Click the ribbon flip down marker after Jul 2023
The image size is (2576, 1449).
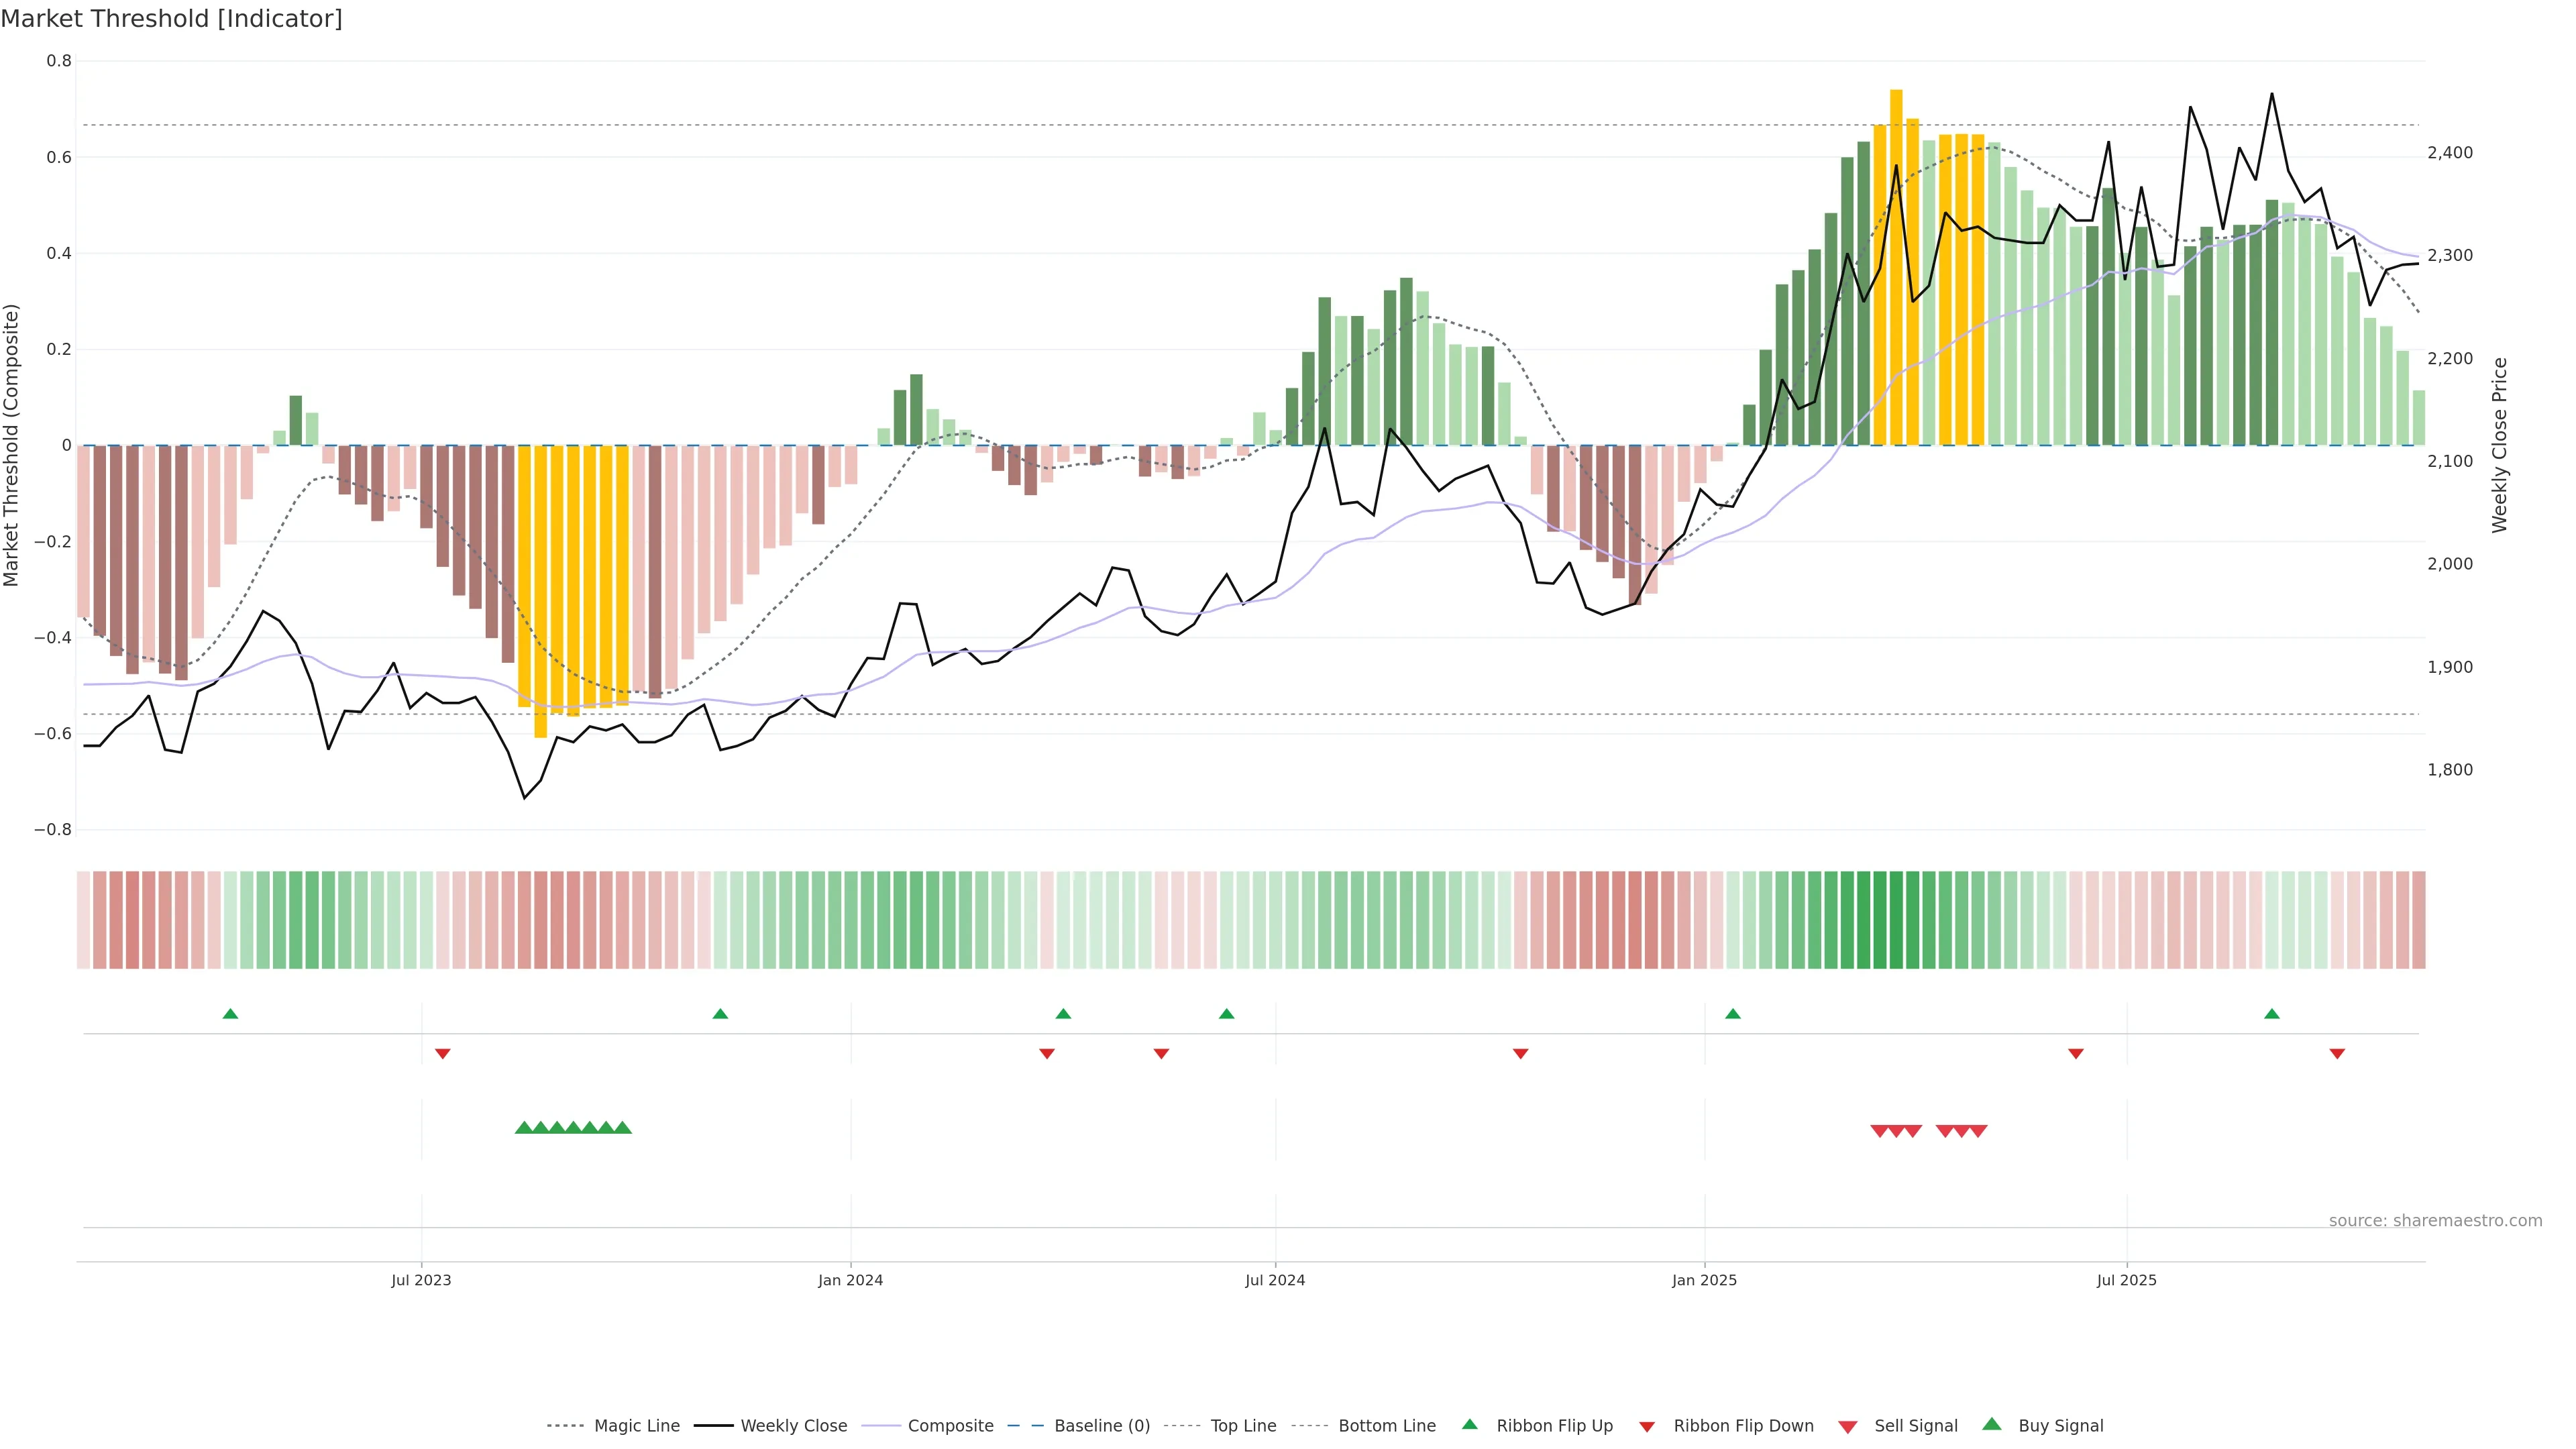[x=443, y=1053]
